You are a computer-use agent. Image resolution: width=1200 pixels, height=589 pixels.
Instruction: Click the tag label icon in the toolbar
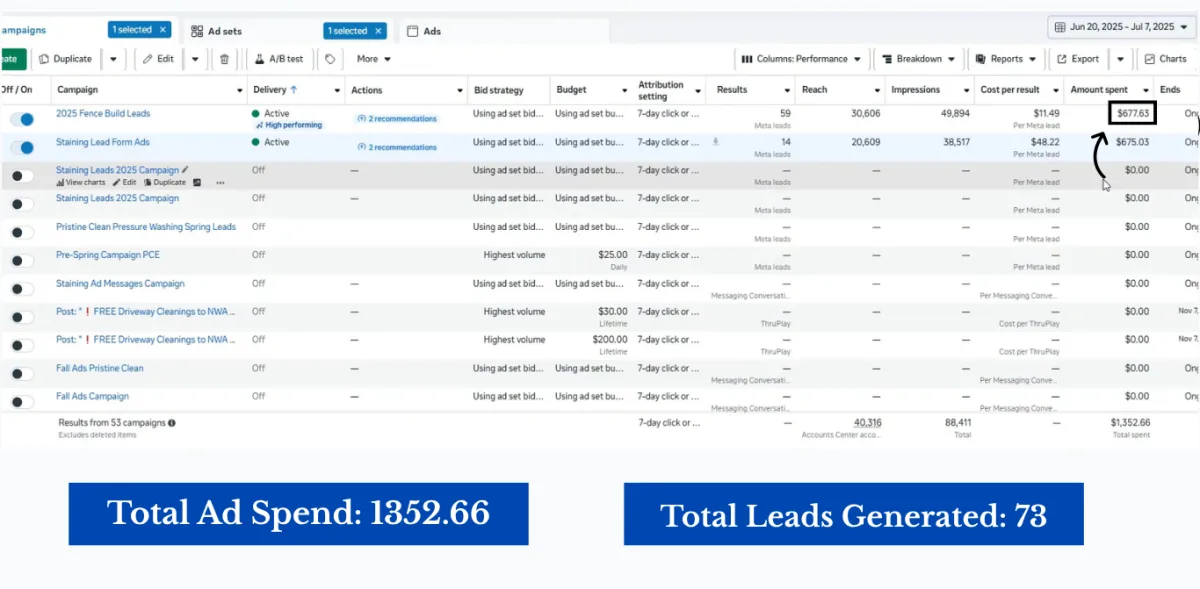(330, 59)
